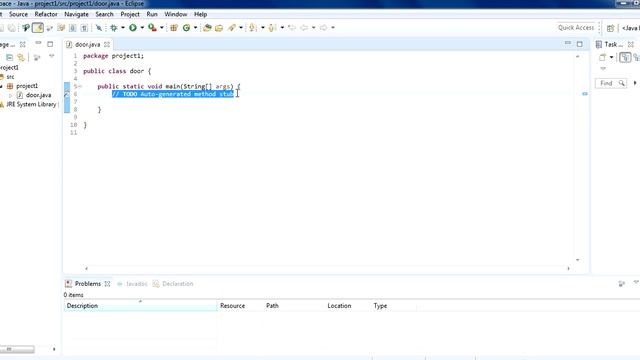Open the Project menu

(x=130, y=14)
